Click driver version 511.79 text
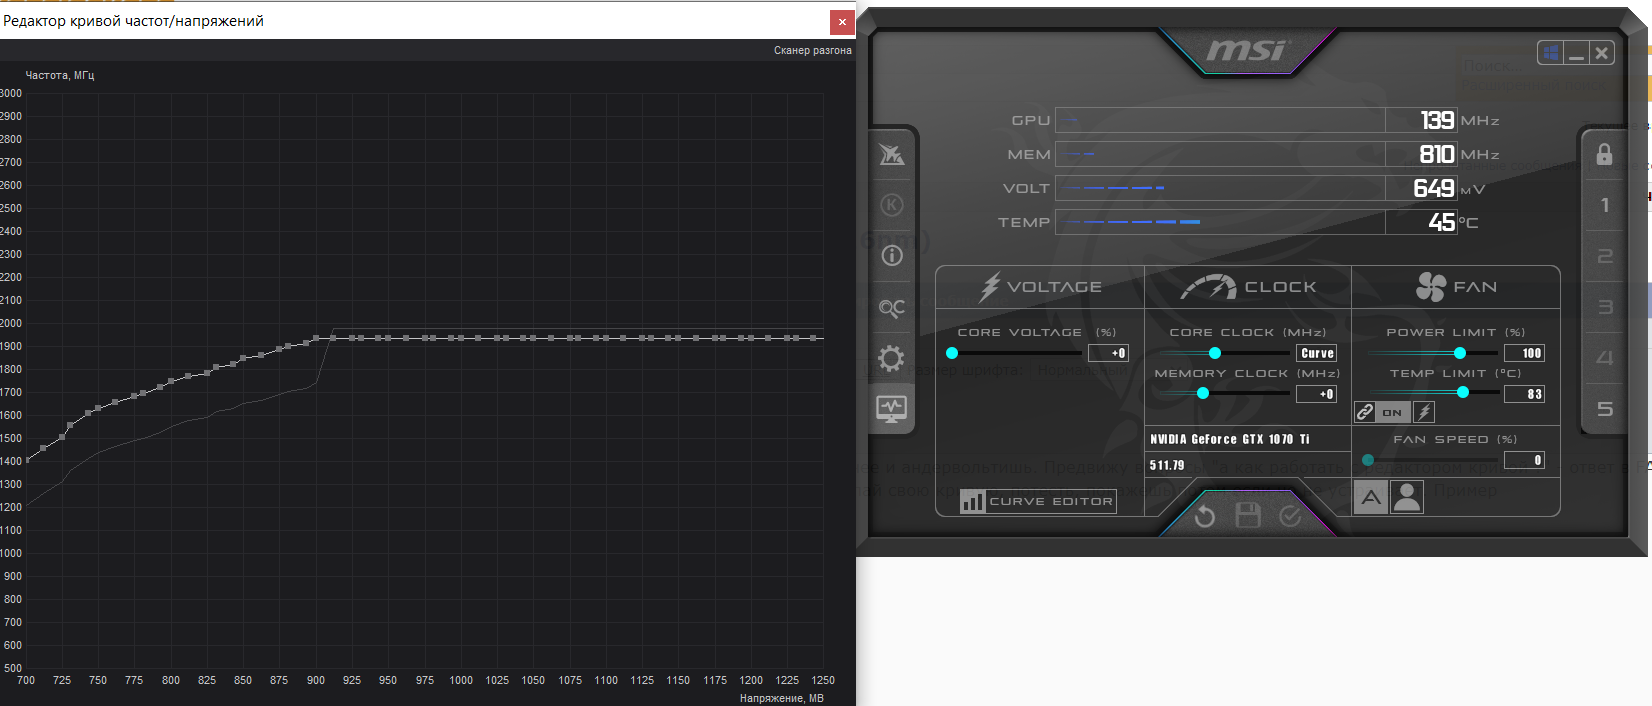The image size is (1652, 706). pos(1167,465)
